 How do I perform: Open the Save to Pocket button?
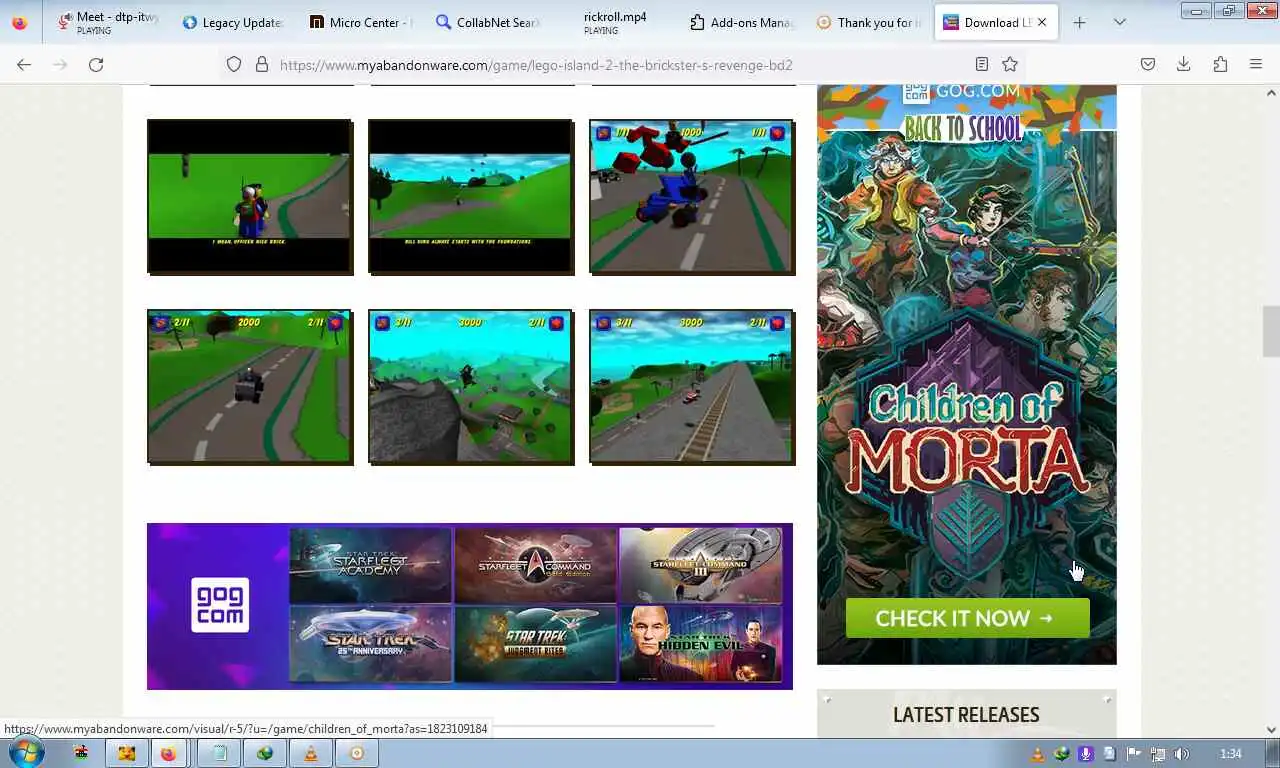(x=1148, y=64)
